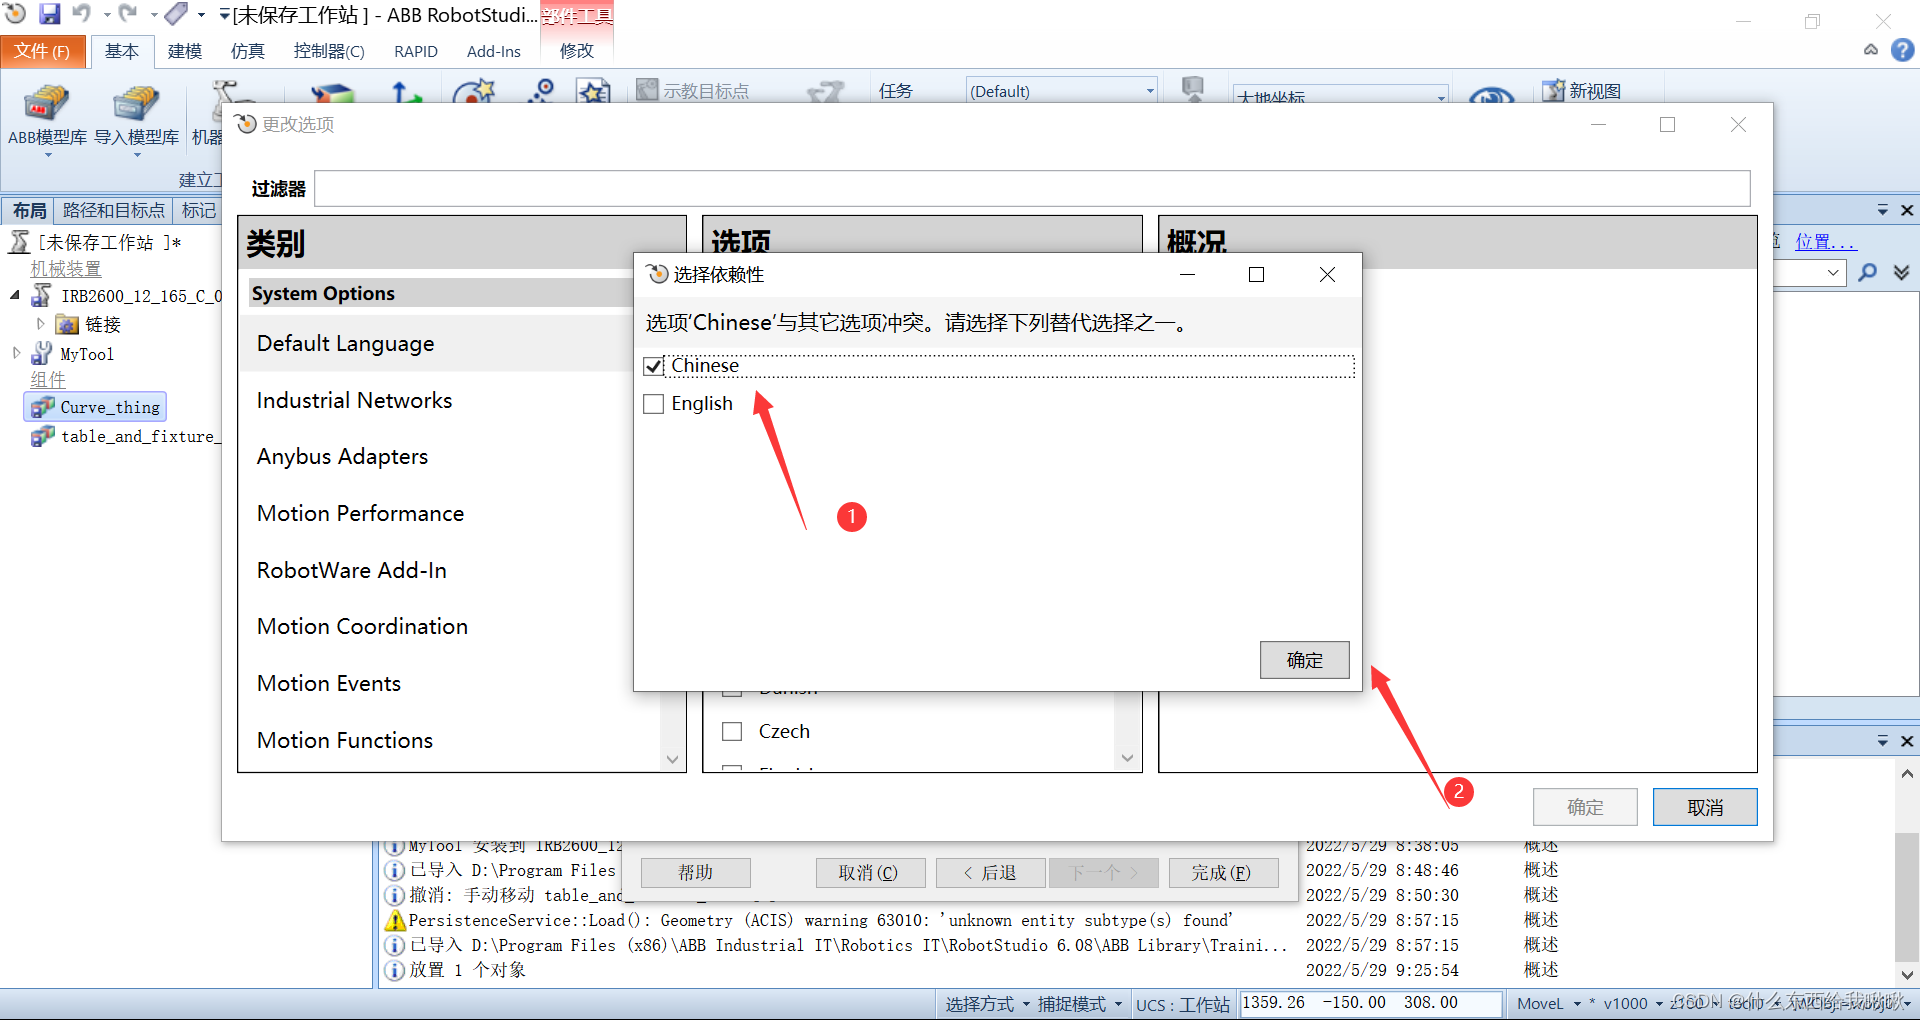Click the path points icon in the ribbon

pyautogui.click(x=541, y=91)
